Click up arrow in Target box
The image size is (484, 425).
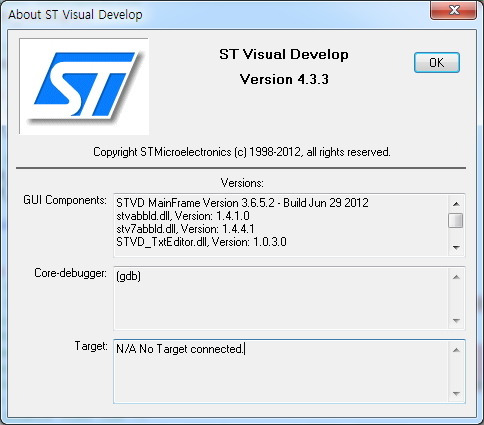(456, 350)
